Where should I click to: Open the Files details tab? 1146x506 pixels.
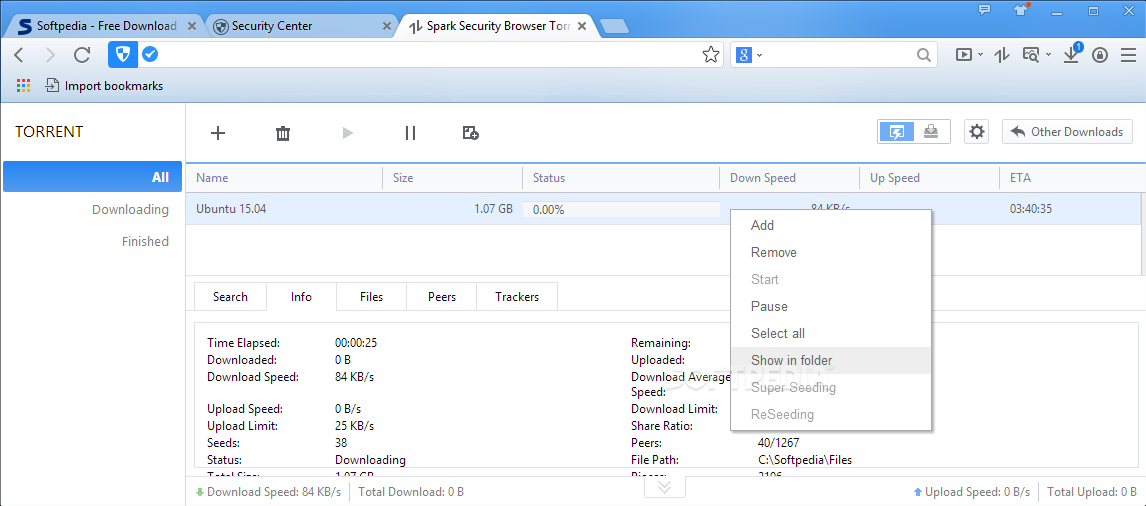(371, 297)
